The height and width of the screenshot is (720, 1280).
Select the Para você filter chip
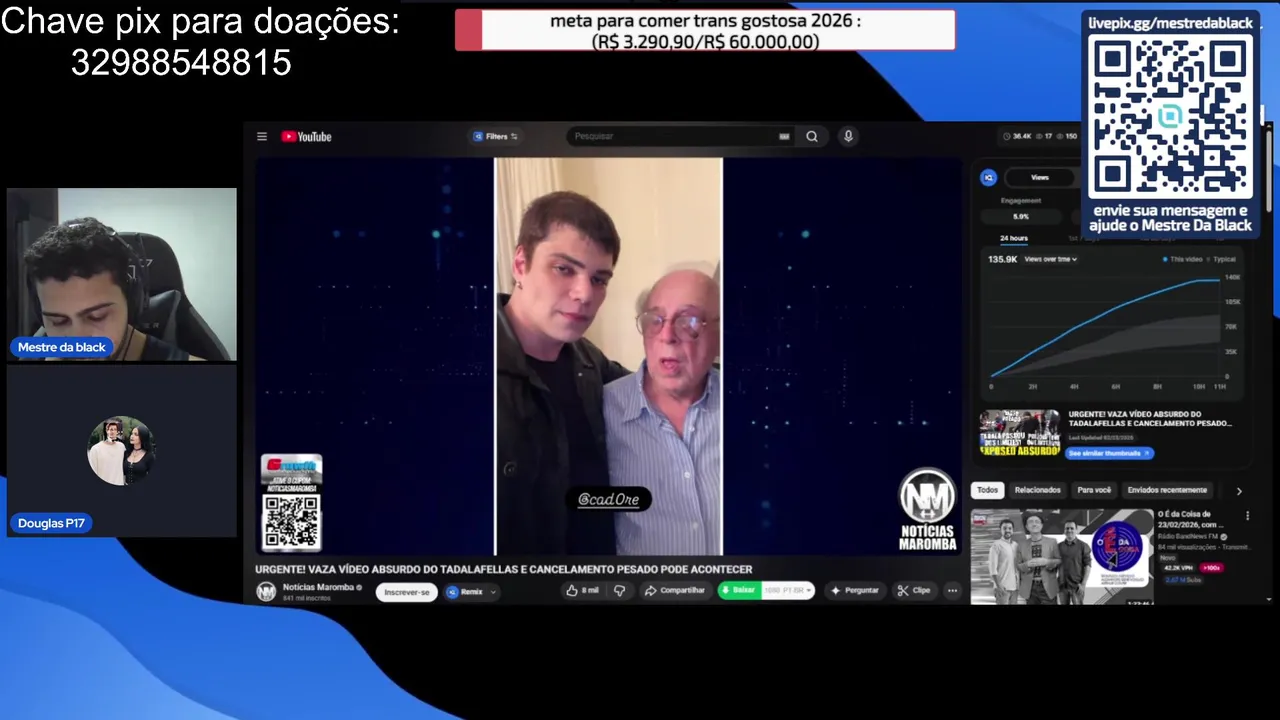[x=1094, y=490]
